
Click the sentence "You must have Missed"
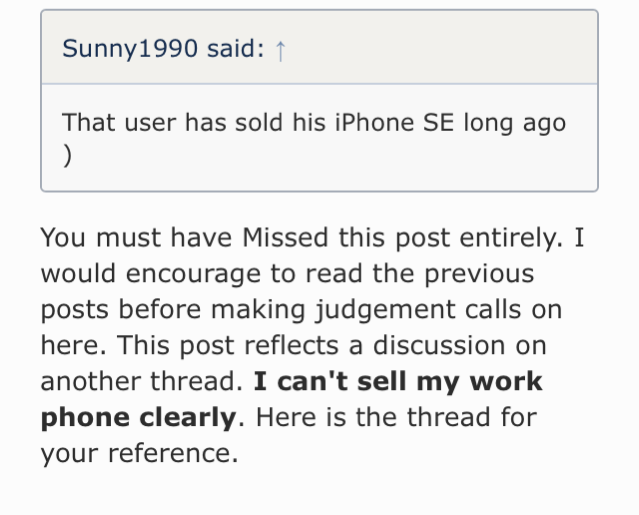click(184, 238)
